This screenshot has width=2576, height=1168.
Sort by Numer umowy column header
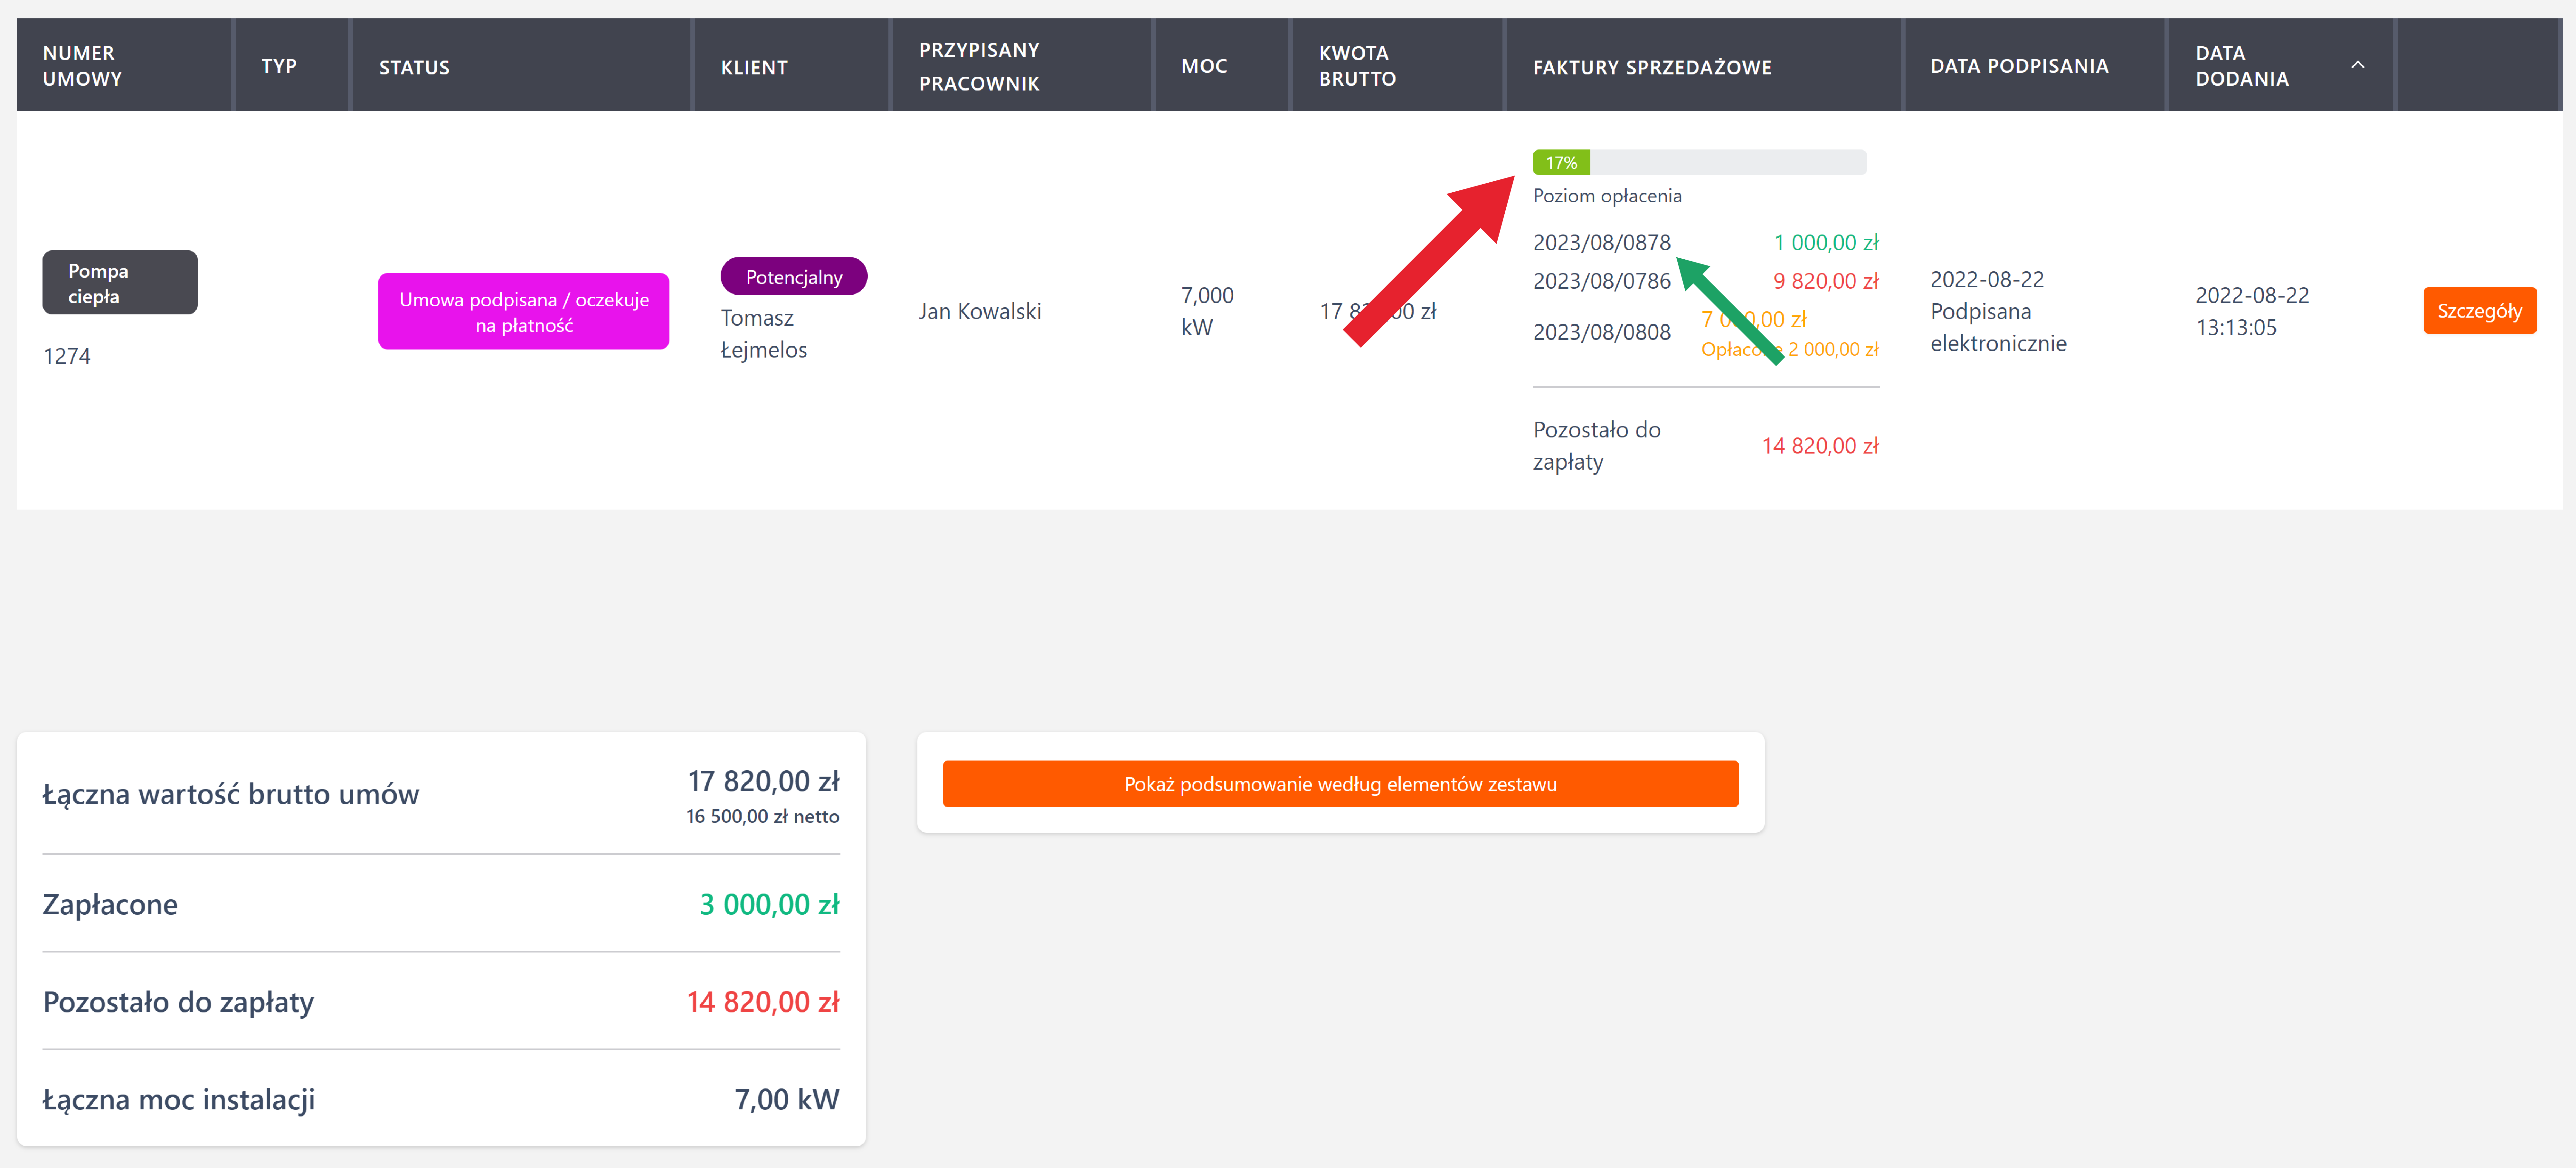coord(82,66)
